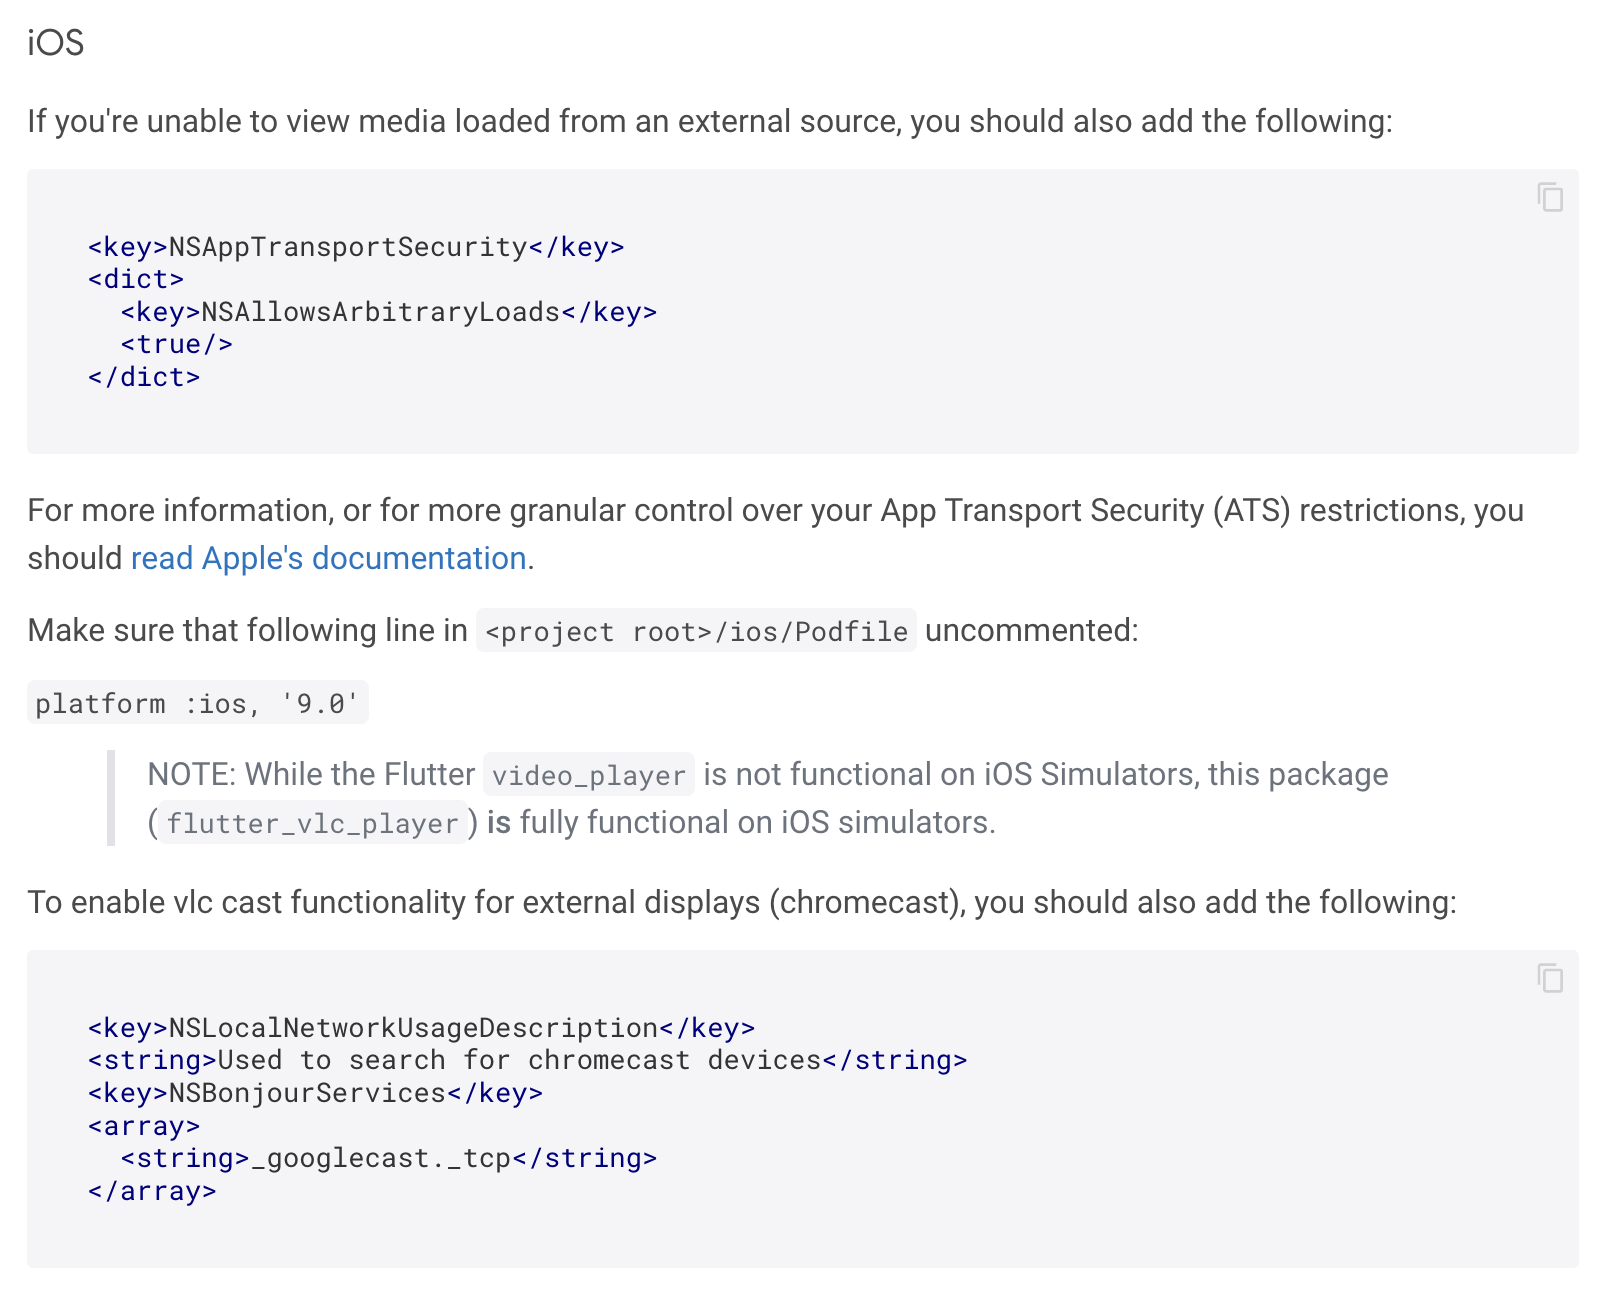
Task: Copy the NSLocalNetworkUsageDescription code block
Action: (x=1550, y=977)
